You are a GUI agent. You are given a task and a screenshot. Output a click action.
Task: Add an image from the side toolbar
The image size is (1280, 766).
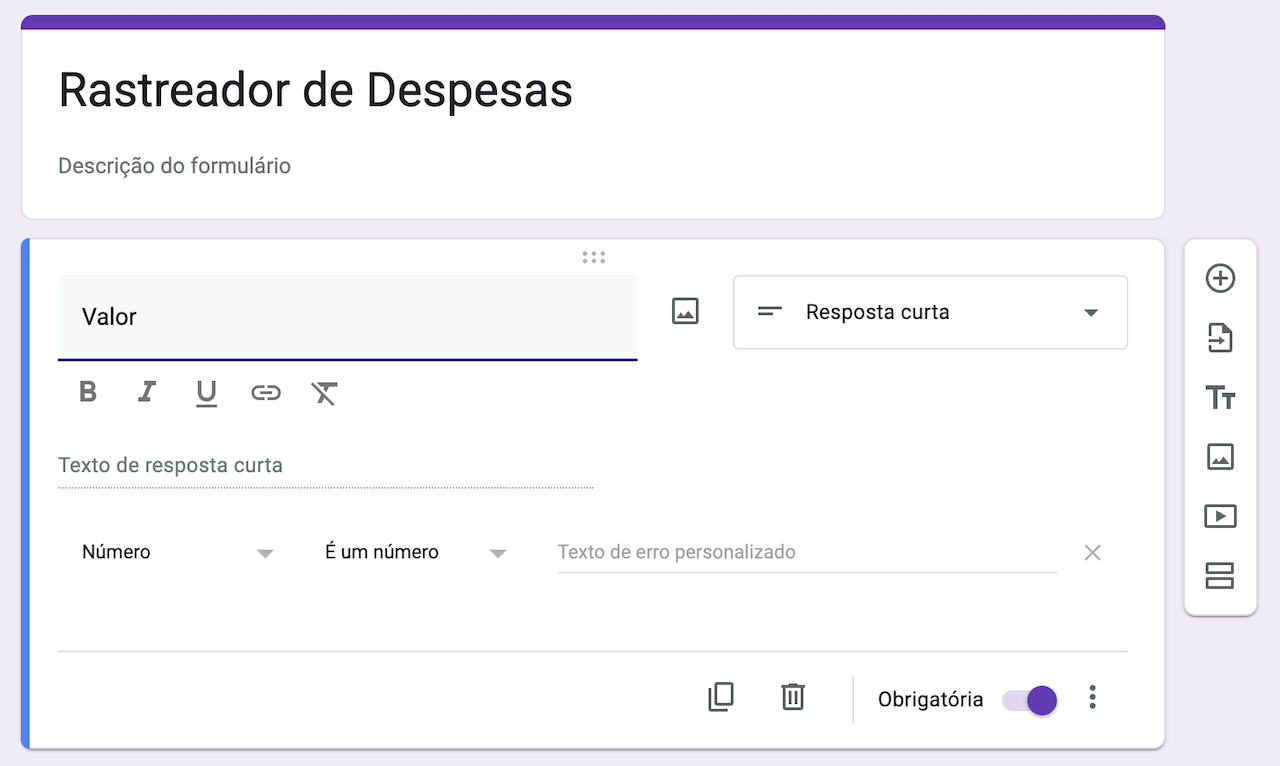(1220, 457)
